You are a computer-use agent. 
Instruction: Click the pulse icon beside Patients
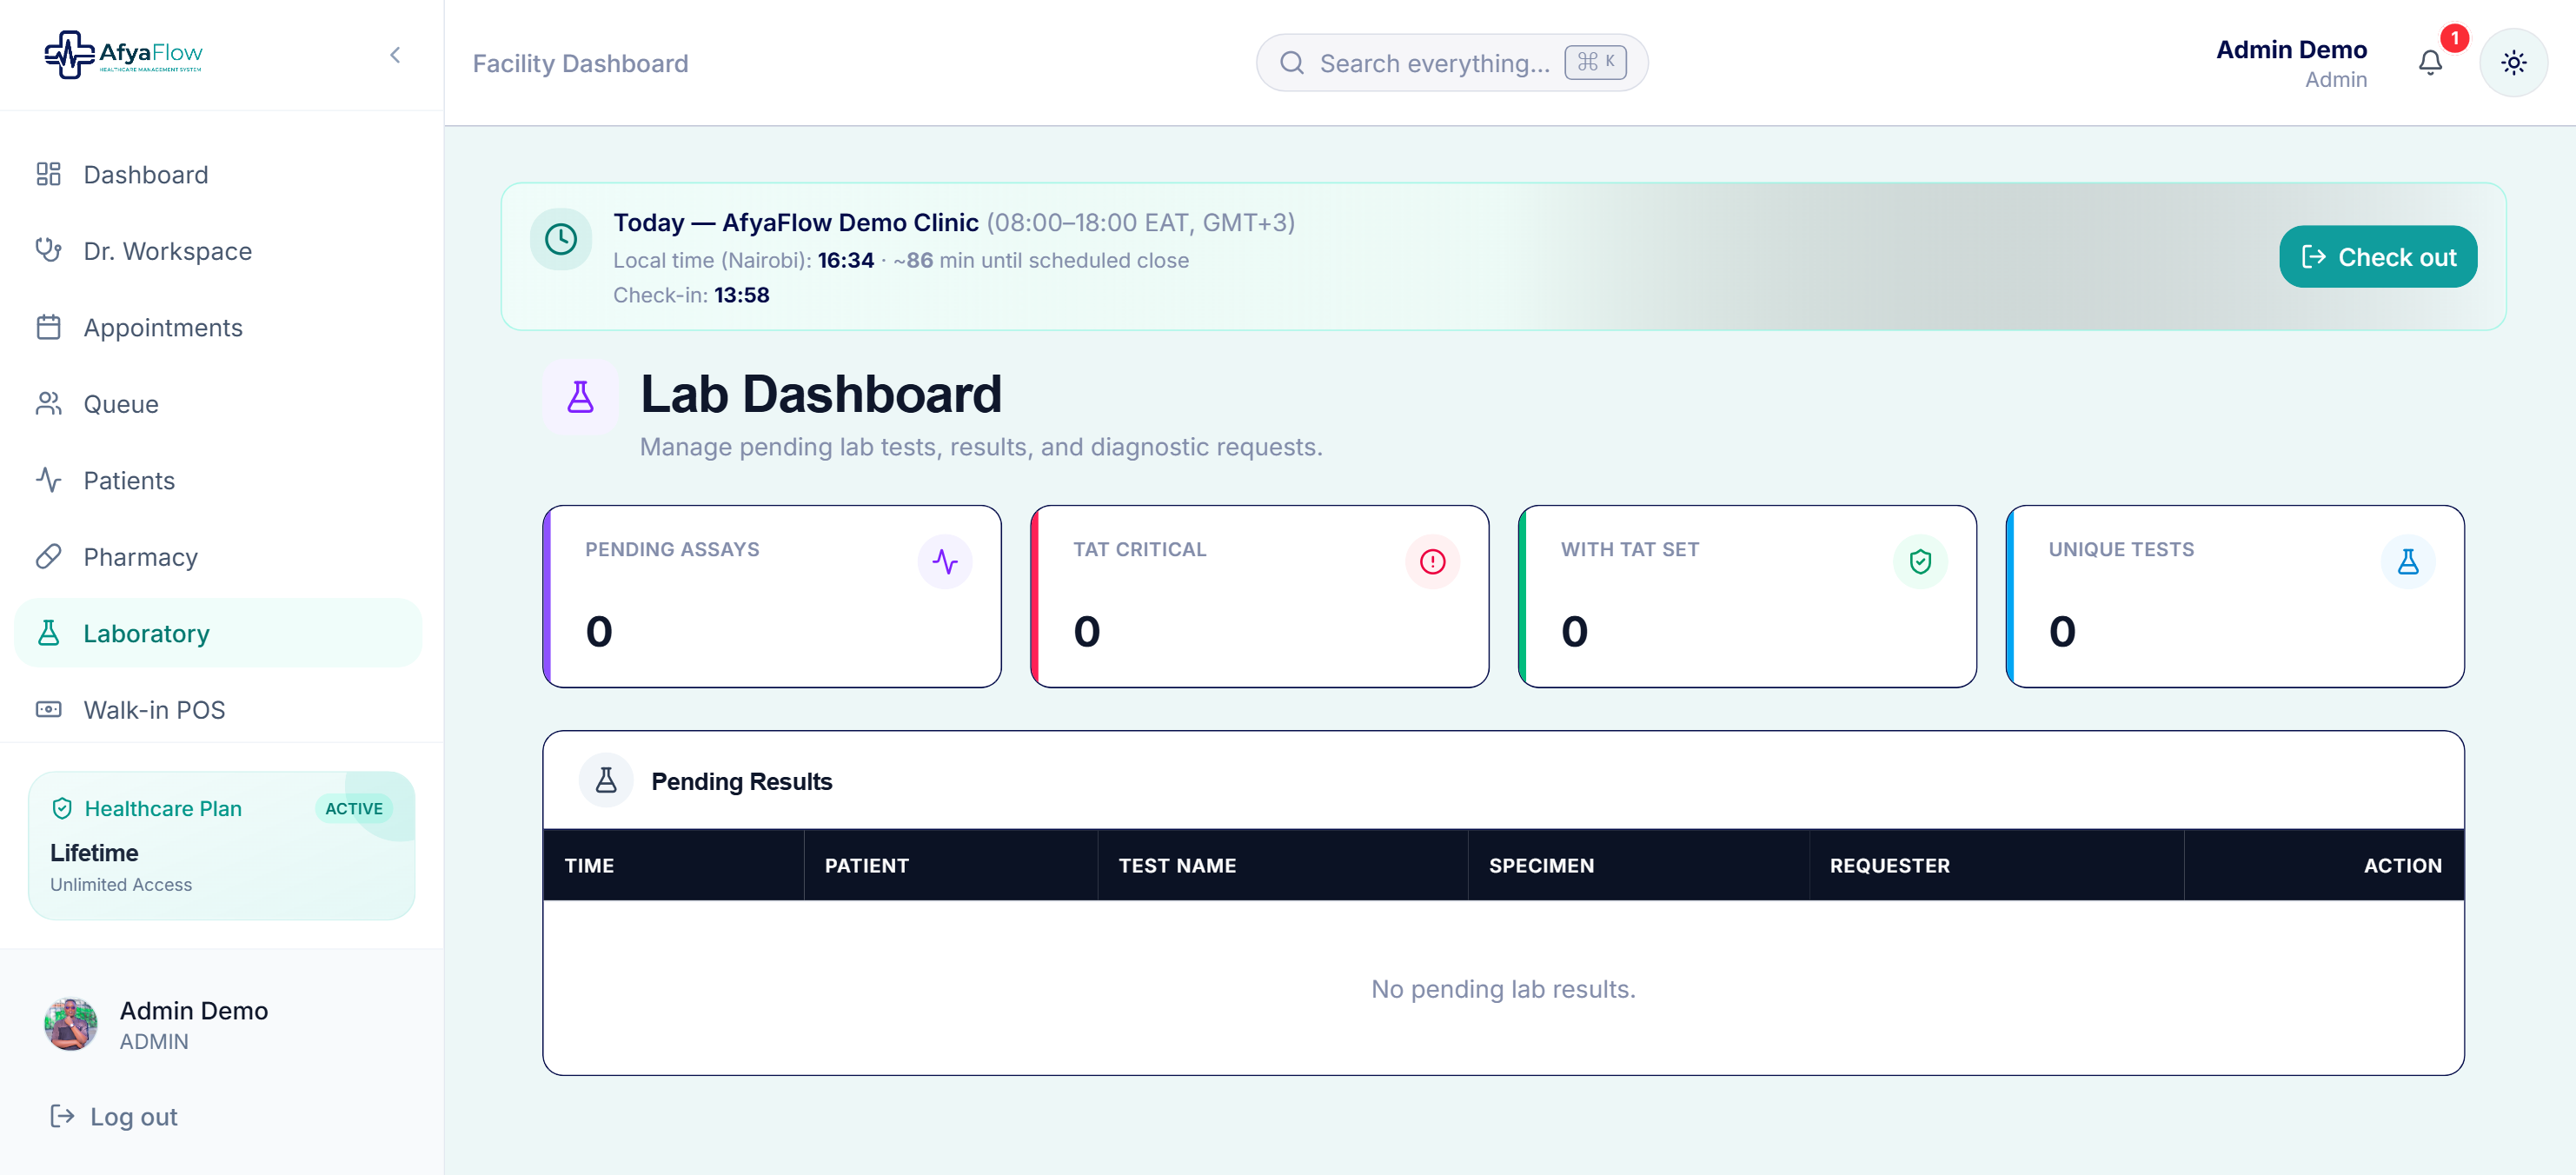pos(49,481)
